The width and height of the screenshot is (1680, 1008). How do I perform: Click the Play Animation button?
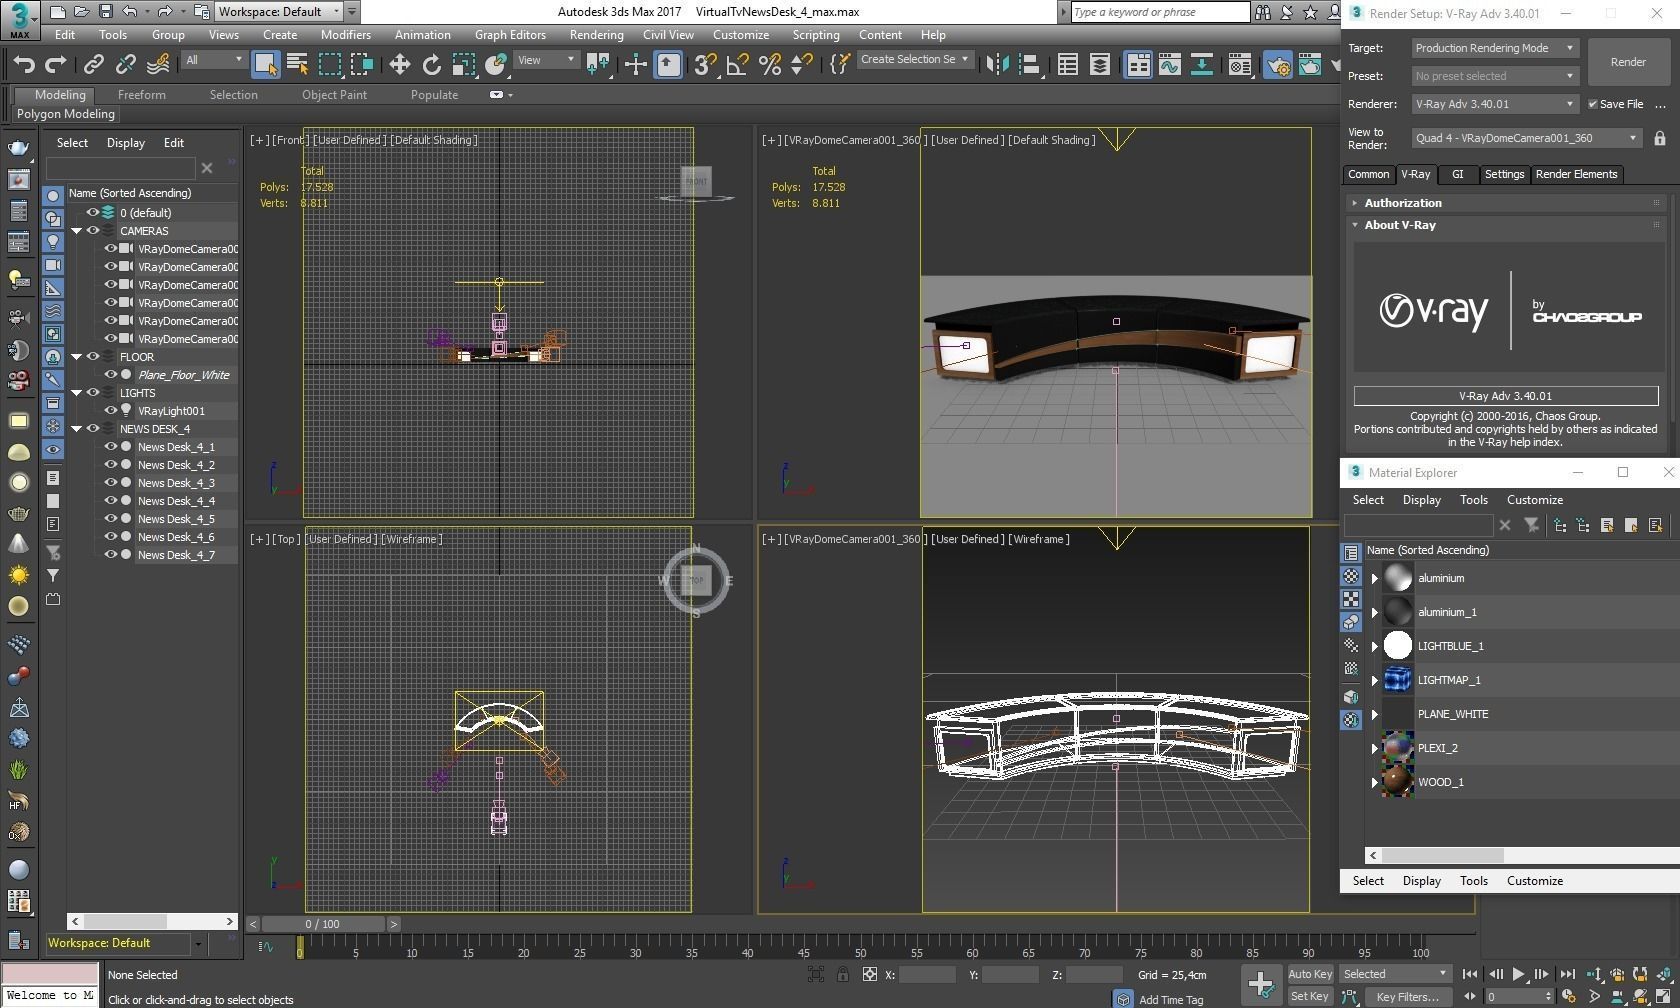tap(1518, 974)
